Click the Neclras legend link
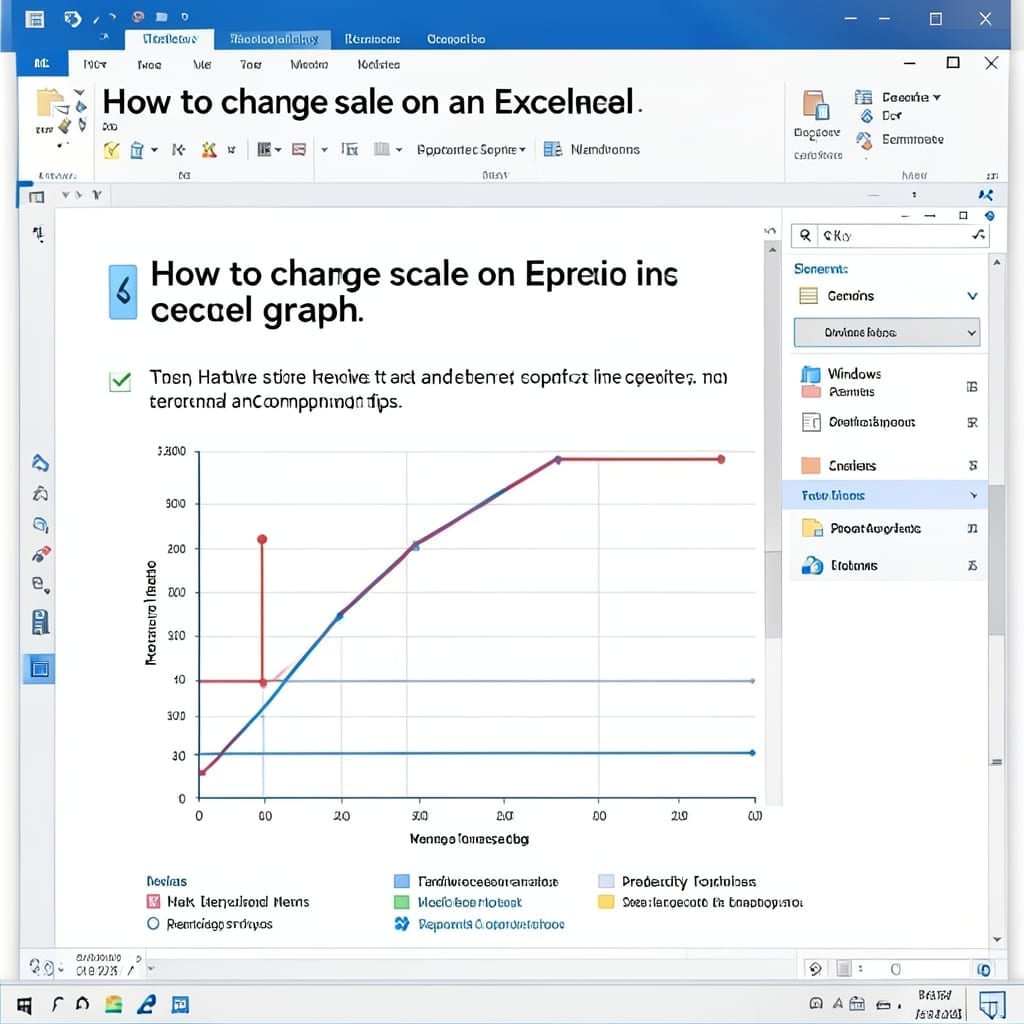1024x1024 pixels. pyautogui.click(x=167, y=881)
